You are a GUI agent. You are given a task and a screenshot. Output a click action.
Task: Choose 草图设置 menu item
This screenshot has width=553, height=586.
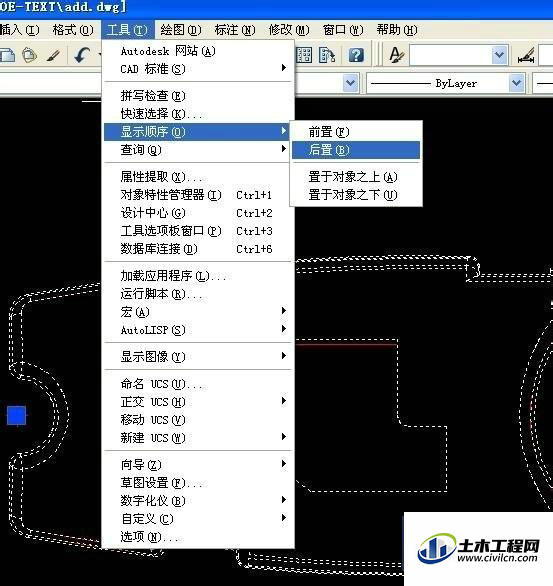click(x=197, y=483)
